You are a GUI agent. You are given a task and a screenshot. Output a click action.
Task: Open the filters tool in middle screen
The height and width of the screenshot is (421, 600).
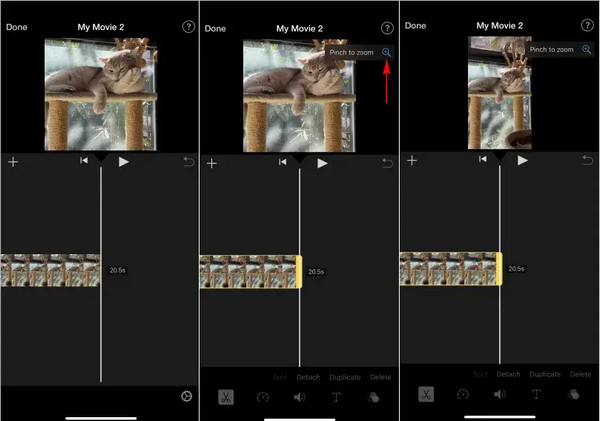point(373,397)
